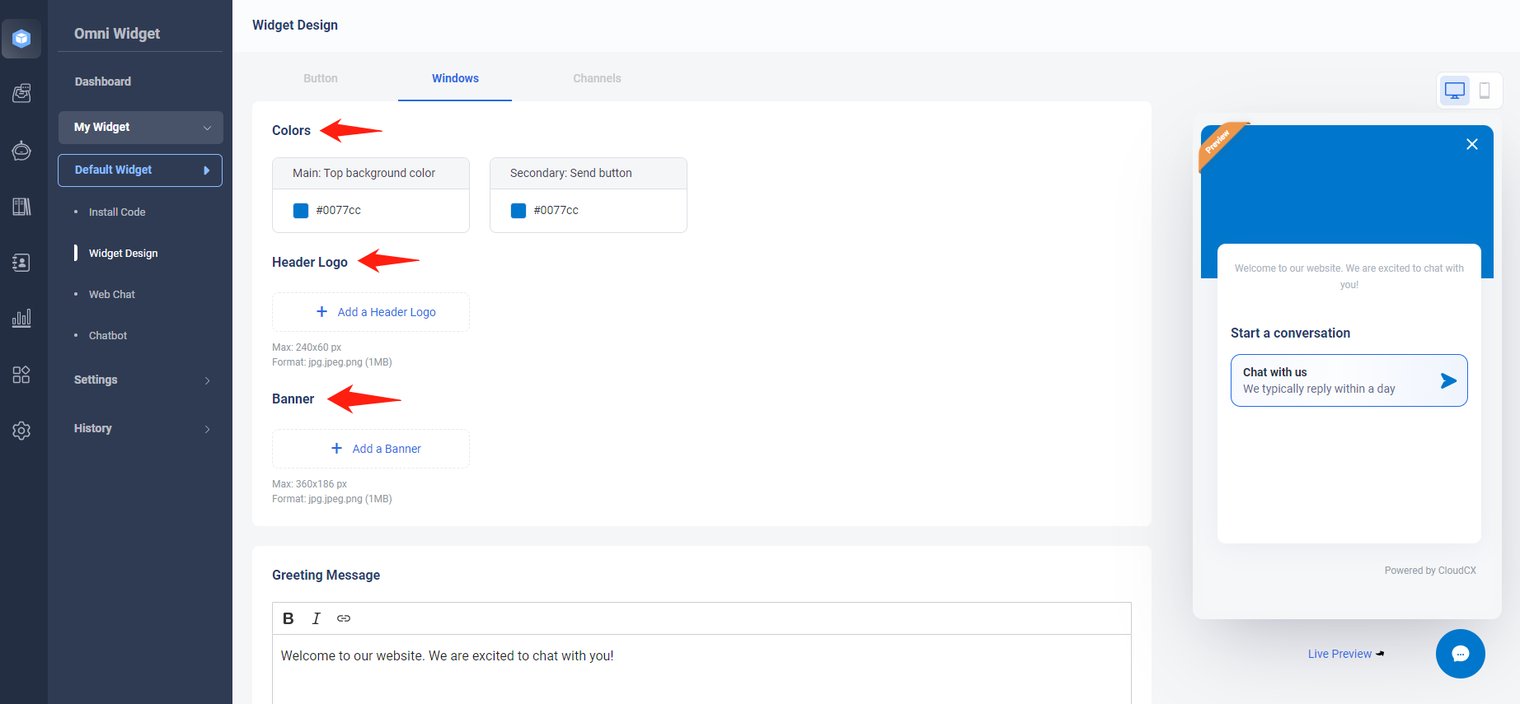The height and width of the screenshot is (704, 1520).
Task: Open the settings gear icon in sidebar
Action: (21, 430)
